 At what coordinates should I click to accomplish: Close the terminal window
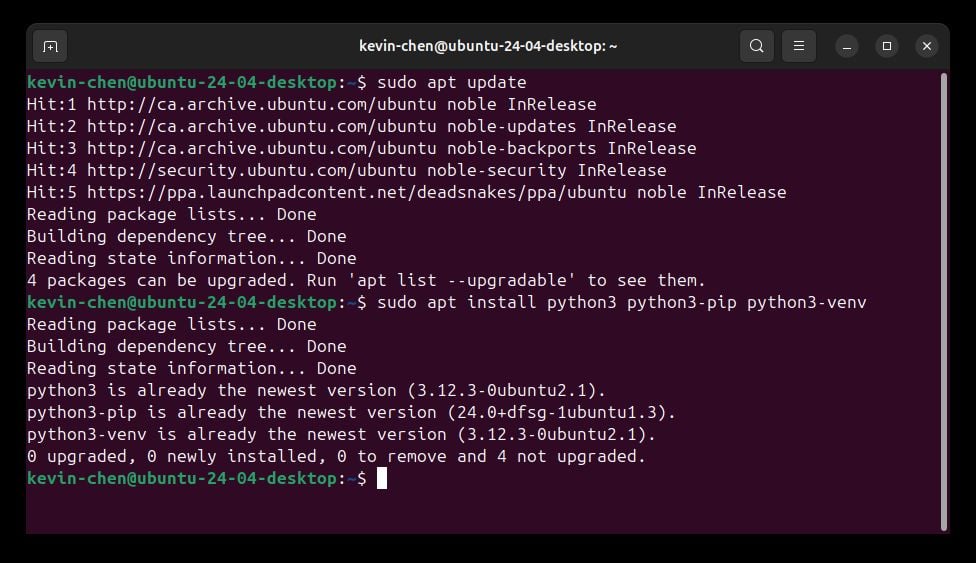point(927,46)
